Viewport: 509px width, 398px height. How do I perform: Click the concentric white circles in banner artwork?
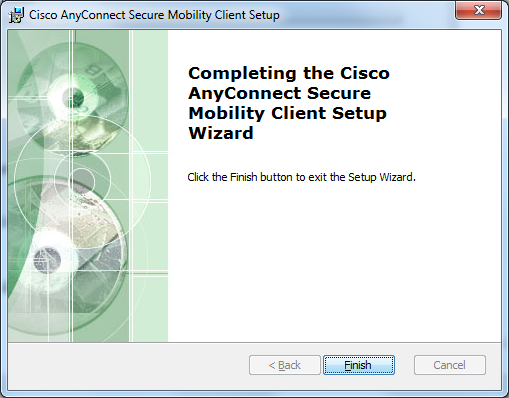[x=82, y=181]
